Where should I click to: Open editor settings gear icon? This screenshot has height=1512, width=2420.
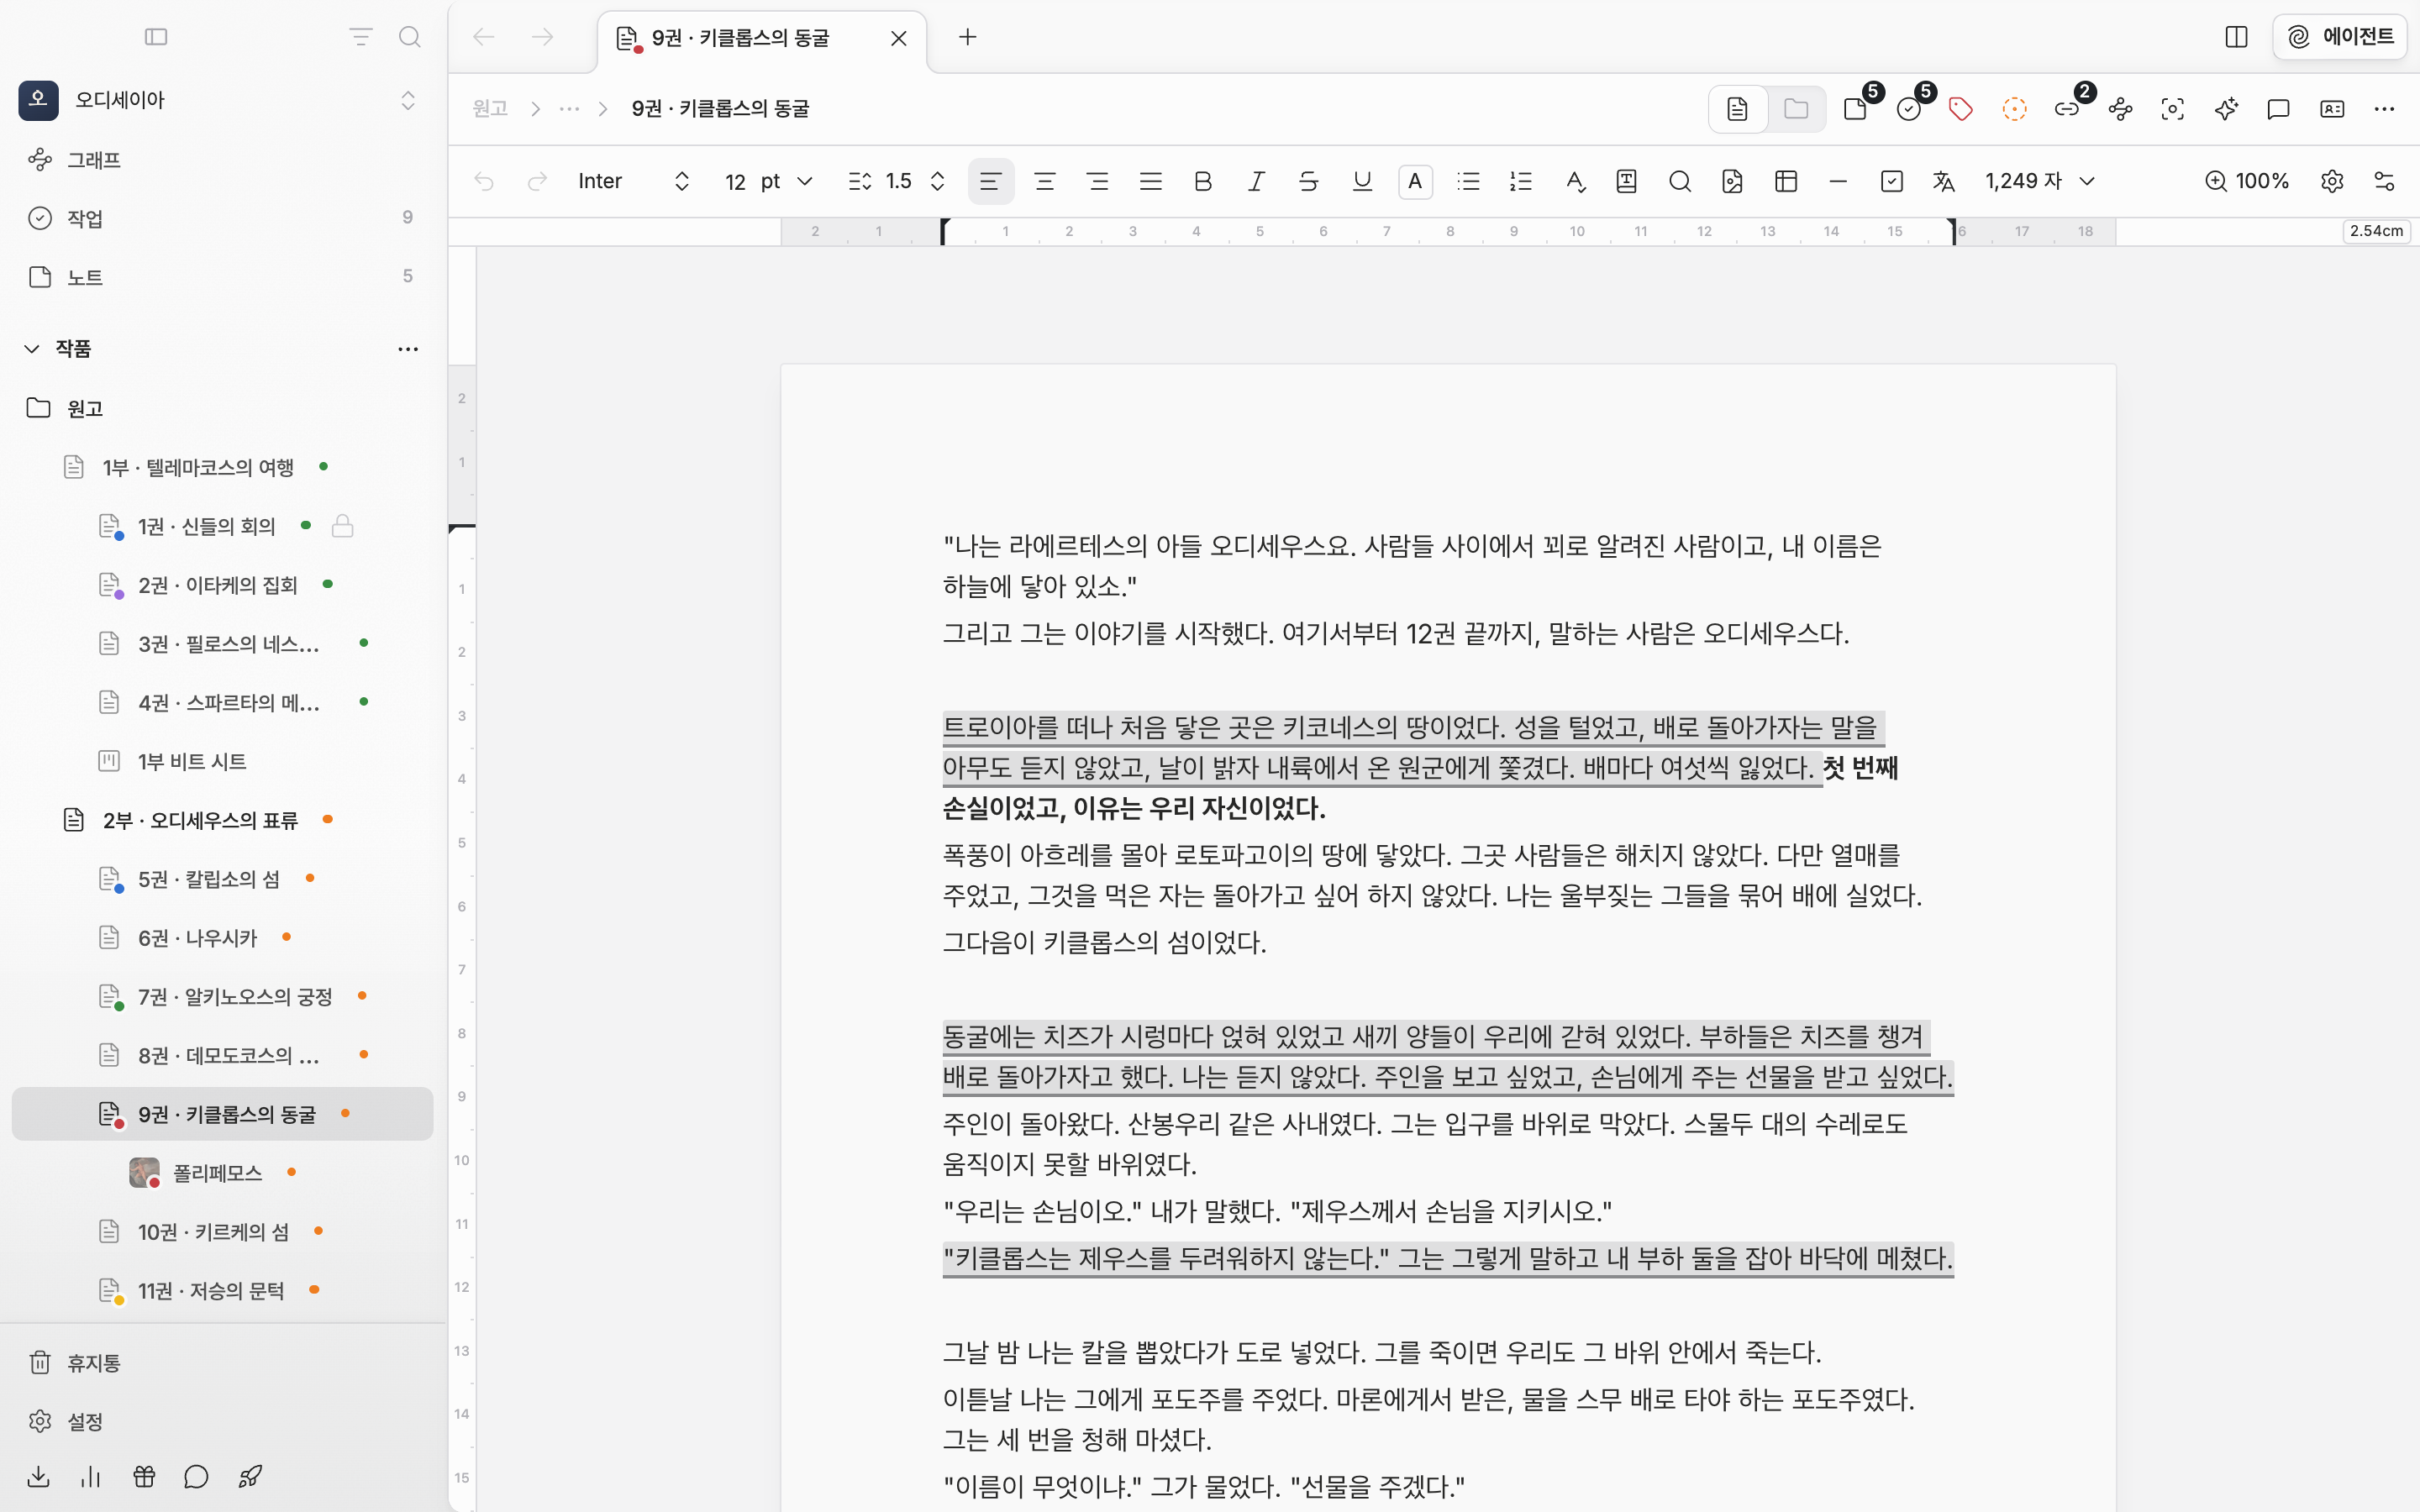point(2332,181)
